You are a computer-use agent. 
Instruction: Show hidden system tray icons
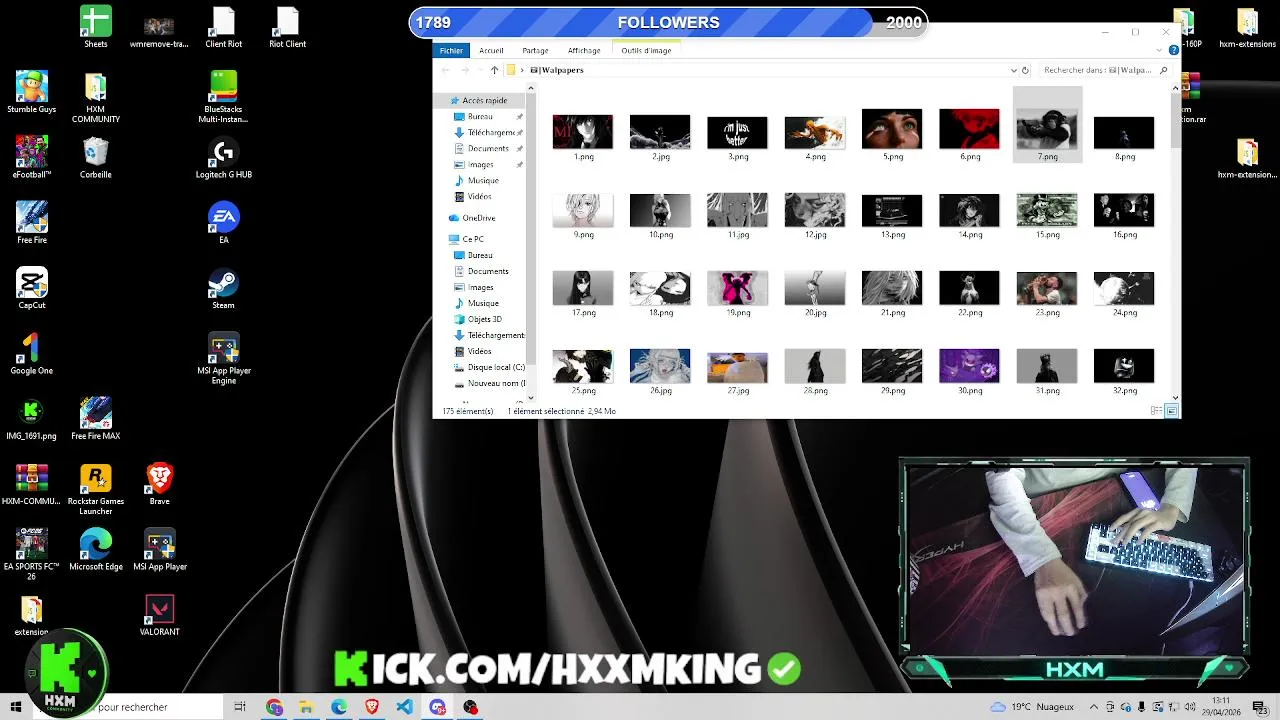tap(1094, 707)
